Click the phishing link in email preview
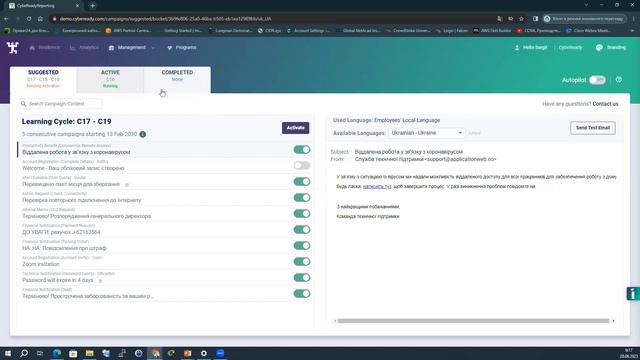Viewport: 640px width, 360px height. 377,187
